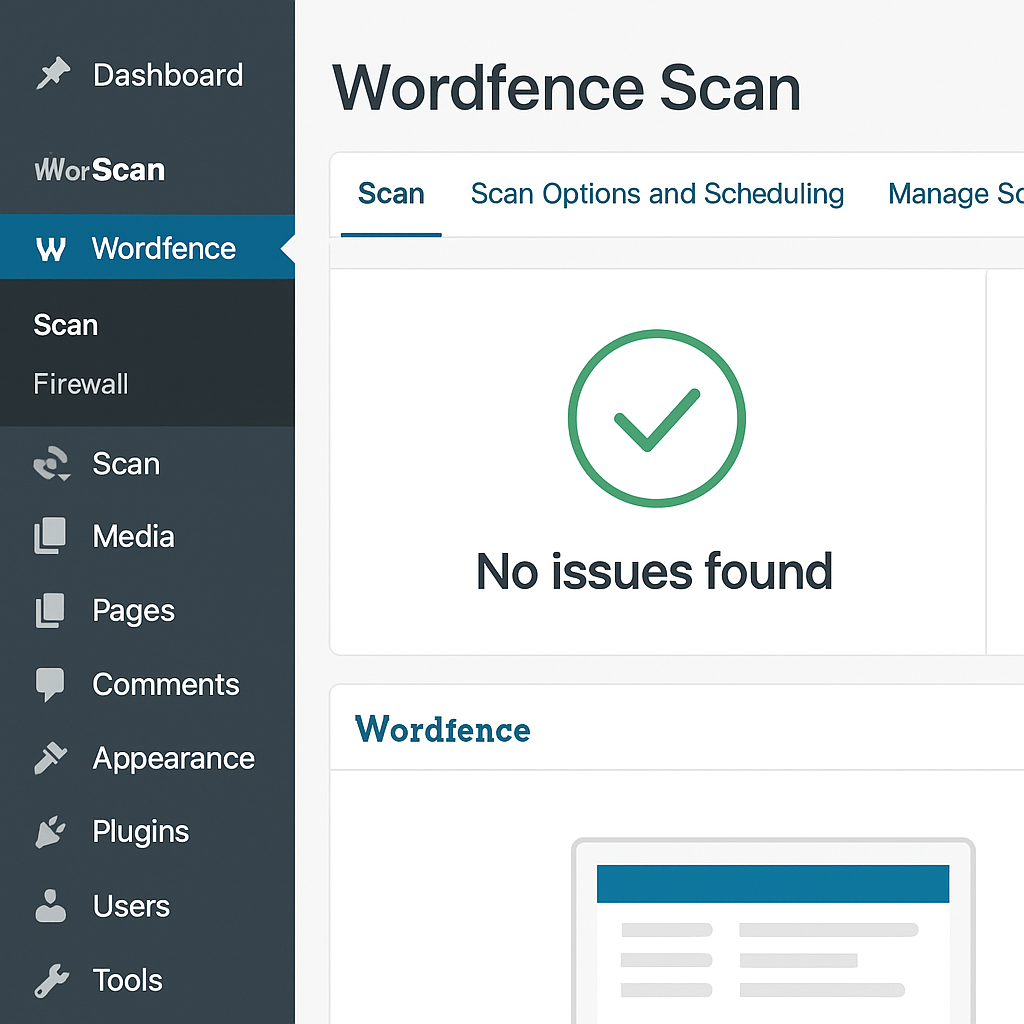Open the Scan submenu under Wordfence
The image size is (1024, 1024).
coord(66,325)
